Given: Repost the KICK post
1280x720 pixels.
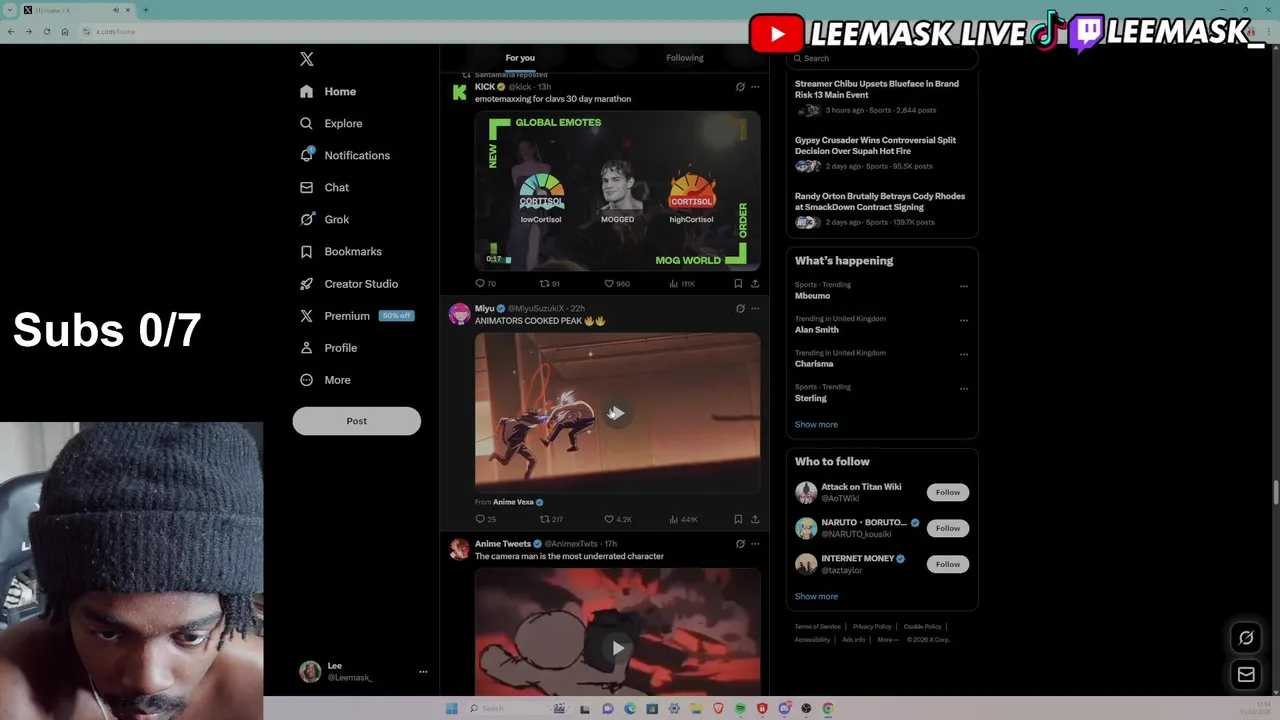Looking at the screenshot, I should coord(549,283).
